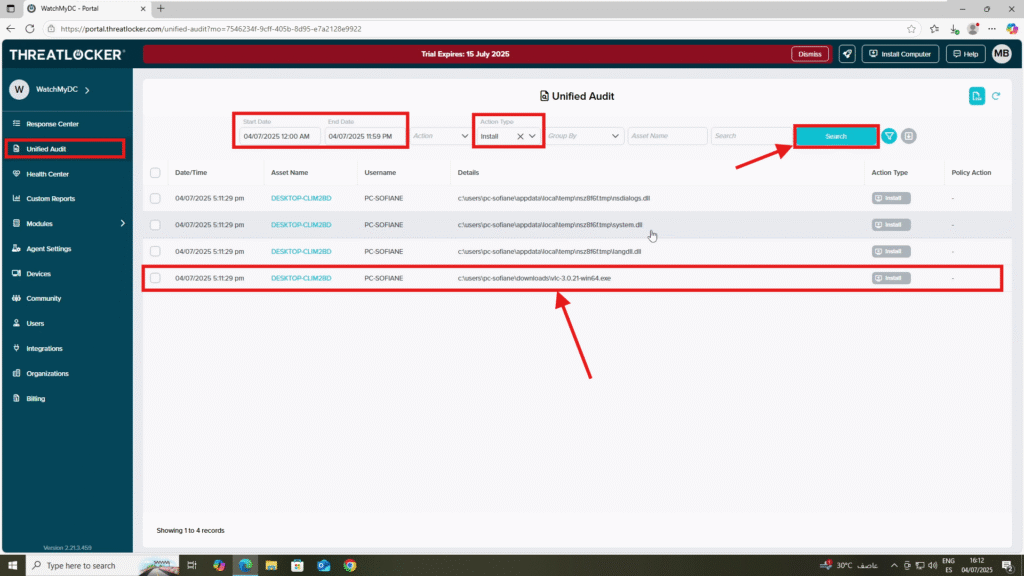Open the Group By dropdown
Image resolution: width=1024 pixels, height=576 pixels.
pos(583,136)
